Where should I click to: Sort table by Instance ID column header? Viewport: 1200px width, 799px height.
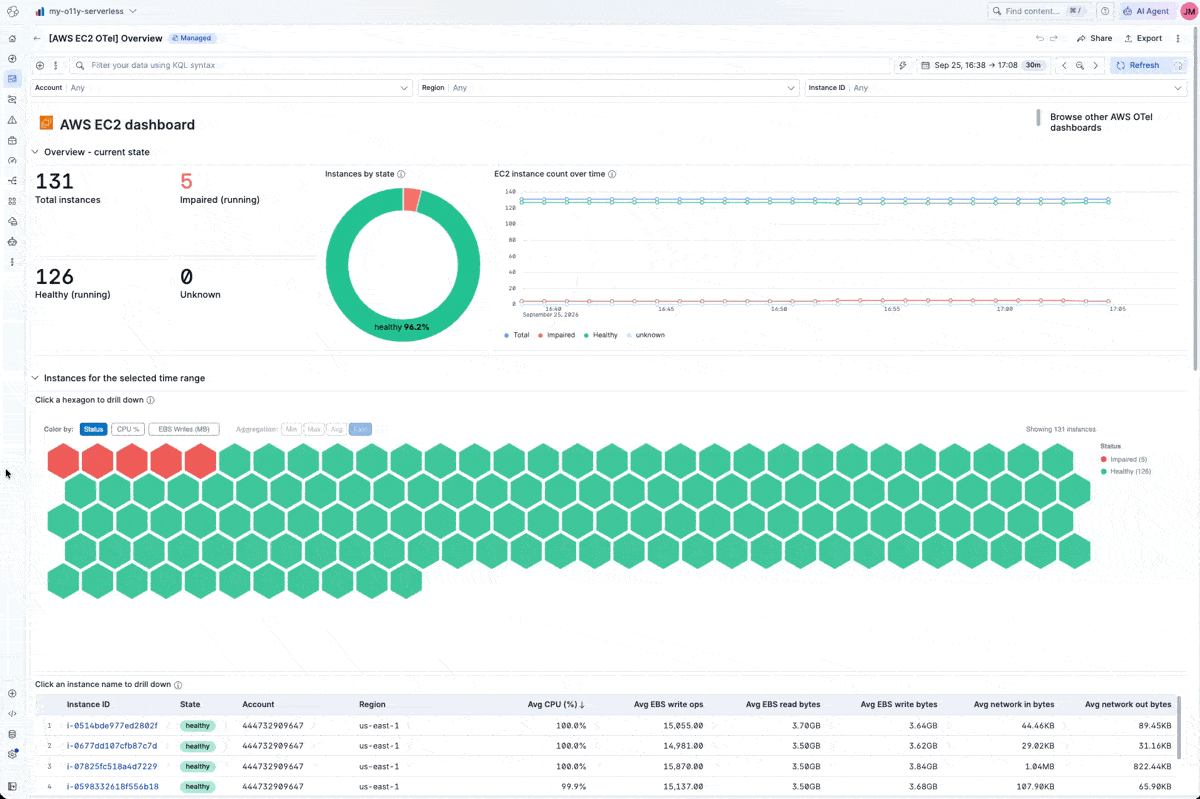pos(88,704)
